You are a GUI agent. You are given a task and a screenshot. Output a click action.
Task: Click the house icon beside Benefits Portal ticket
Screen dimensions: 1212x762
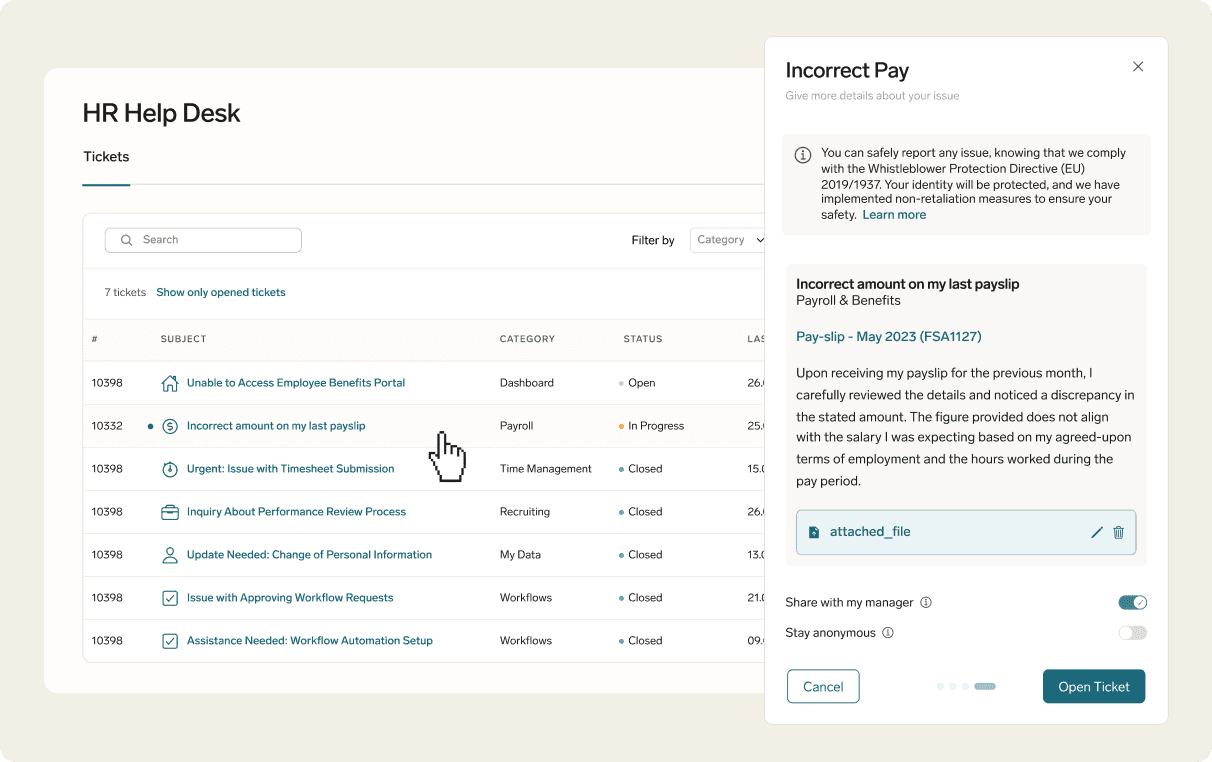click(170, 383)
